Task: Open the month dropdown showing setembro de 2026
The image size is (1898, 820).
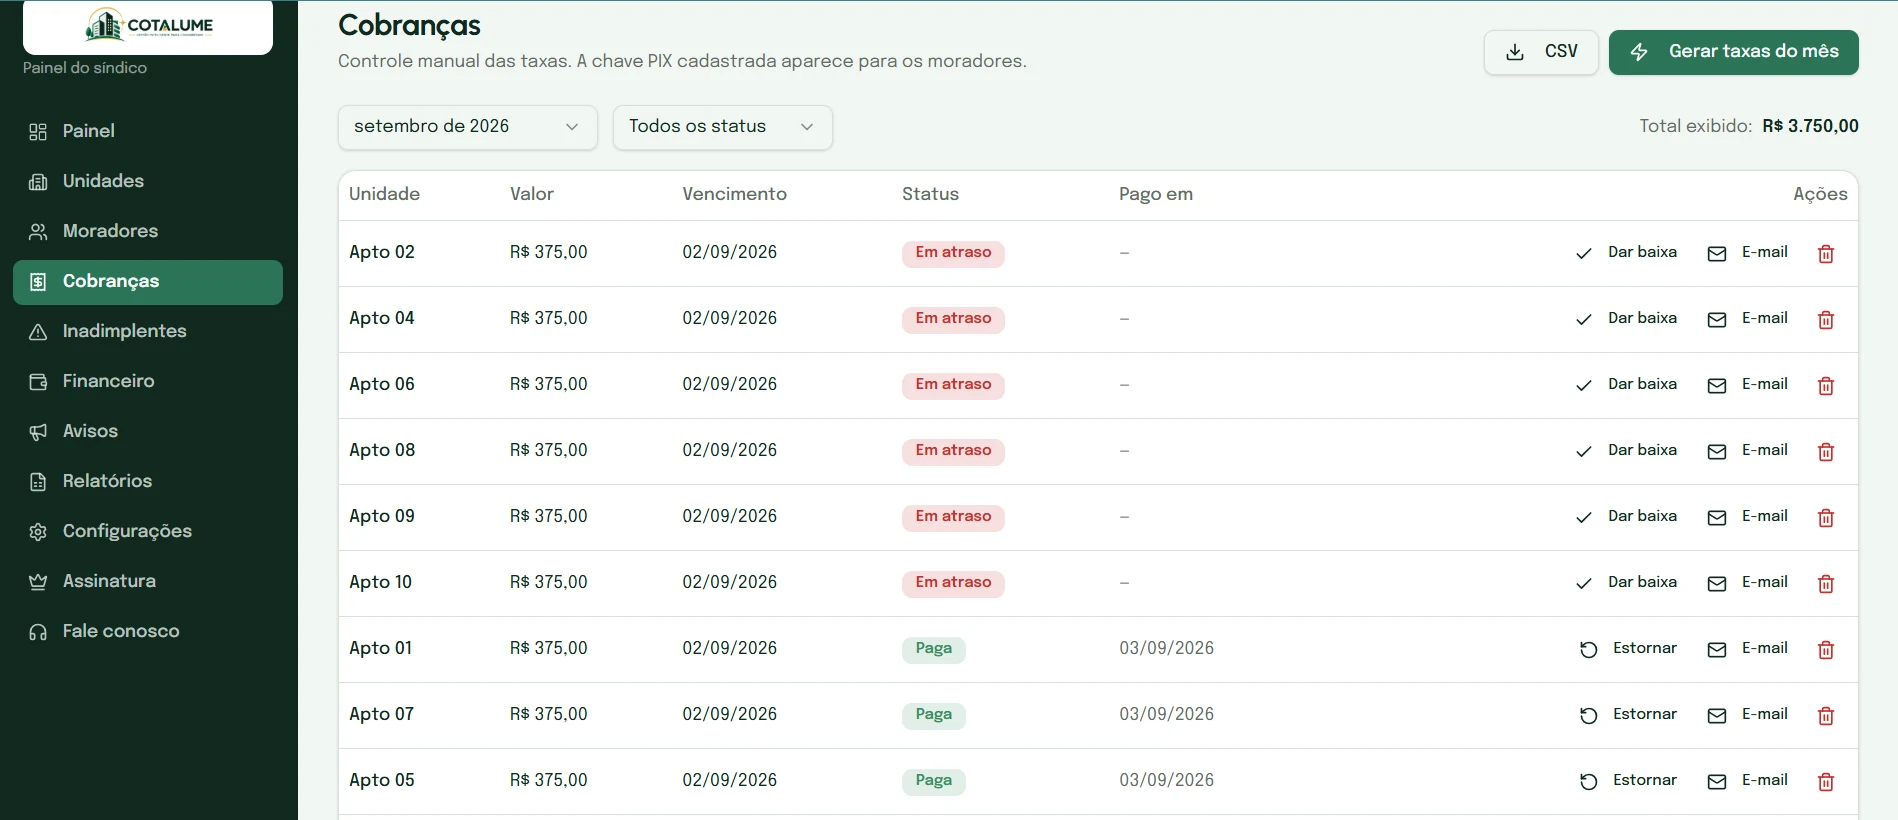Action: click(x=467, y=127)
